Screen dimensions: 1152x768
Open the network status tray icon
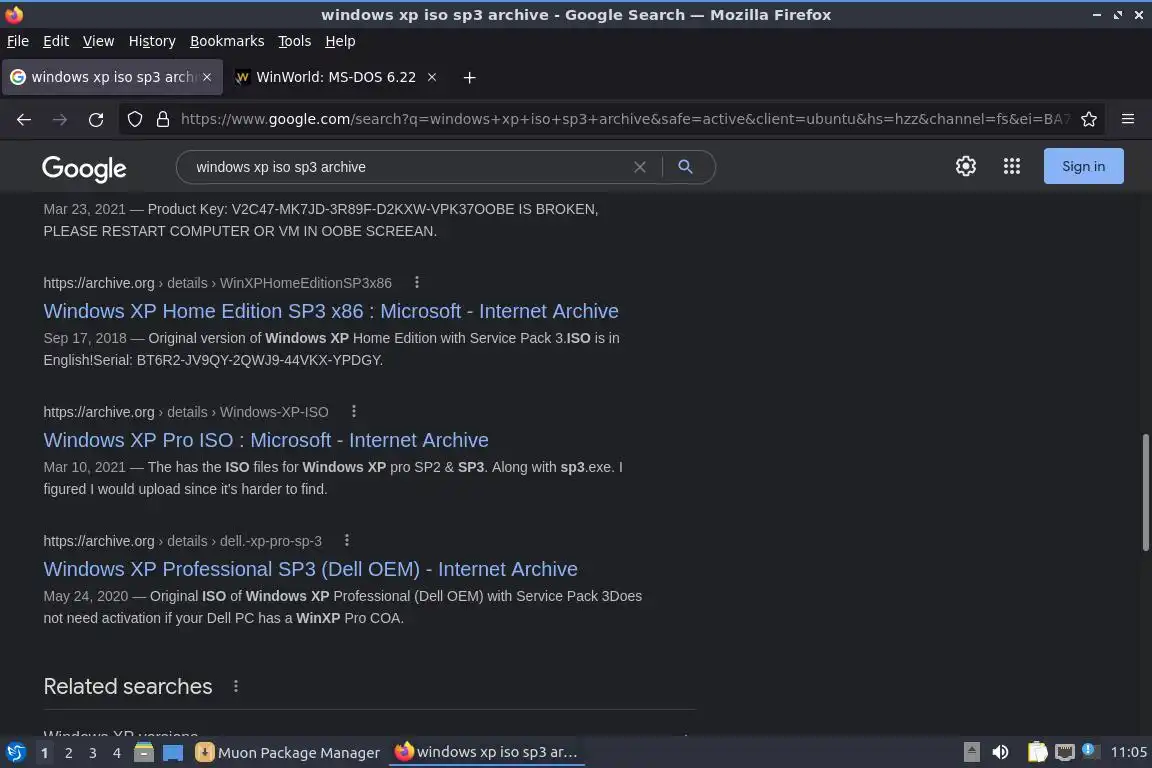[x=1065, y=752]
